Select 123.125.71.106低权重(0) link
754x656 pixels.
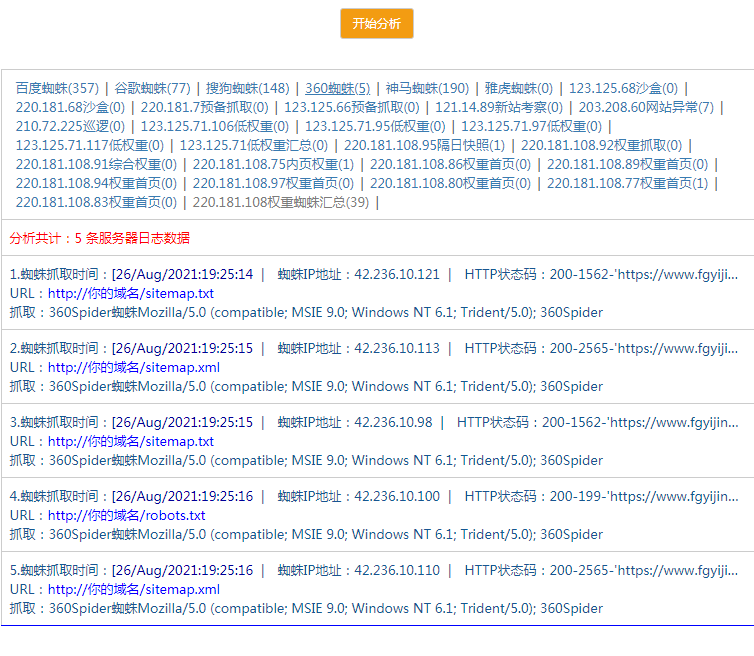point(214,126)
